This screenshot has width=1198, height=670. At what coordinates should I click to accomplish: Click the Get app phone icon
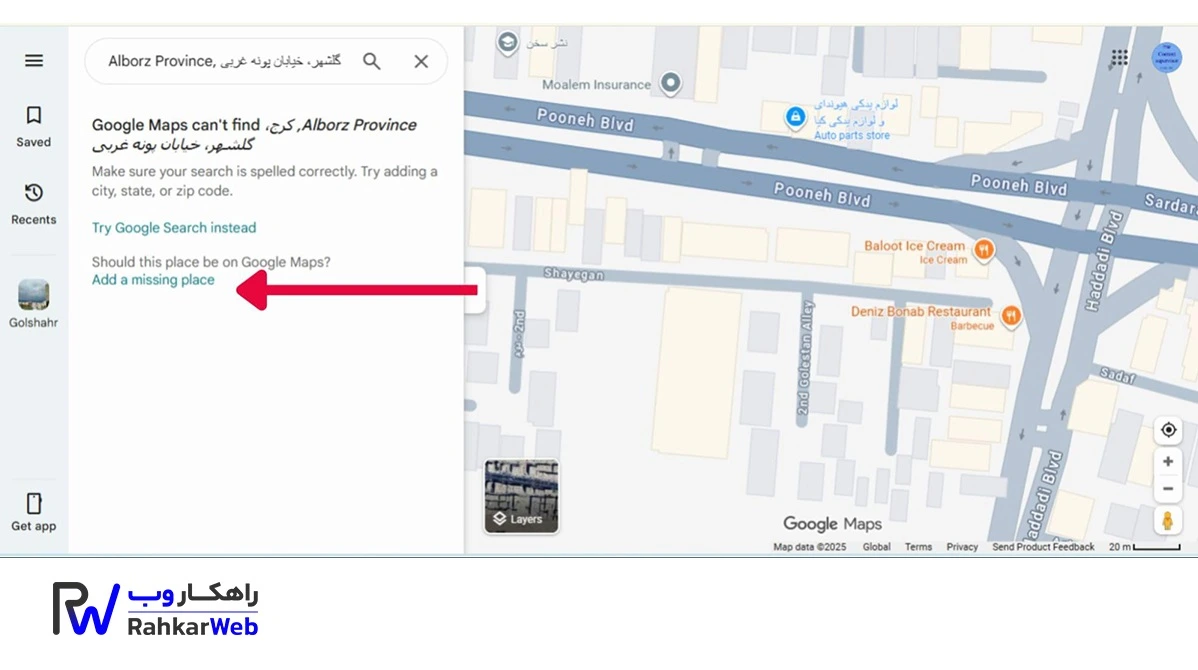pos(34,503)
